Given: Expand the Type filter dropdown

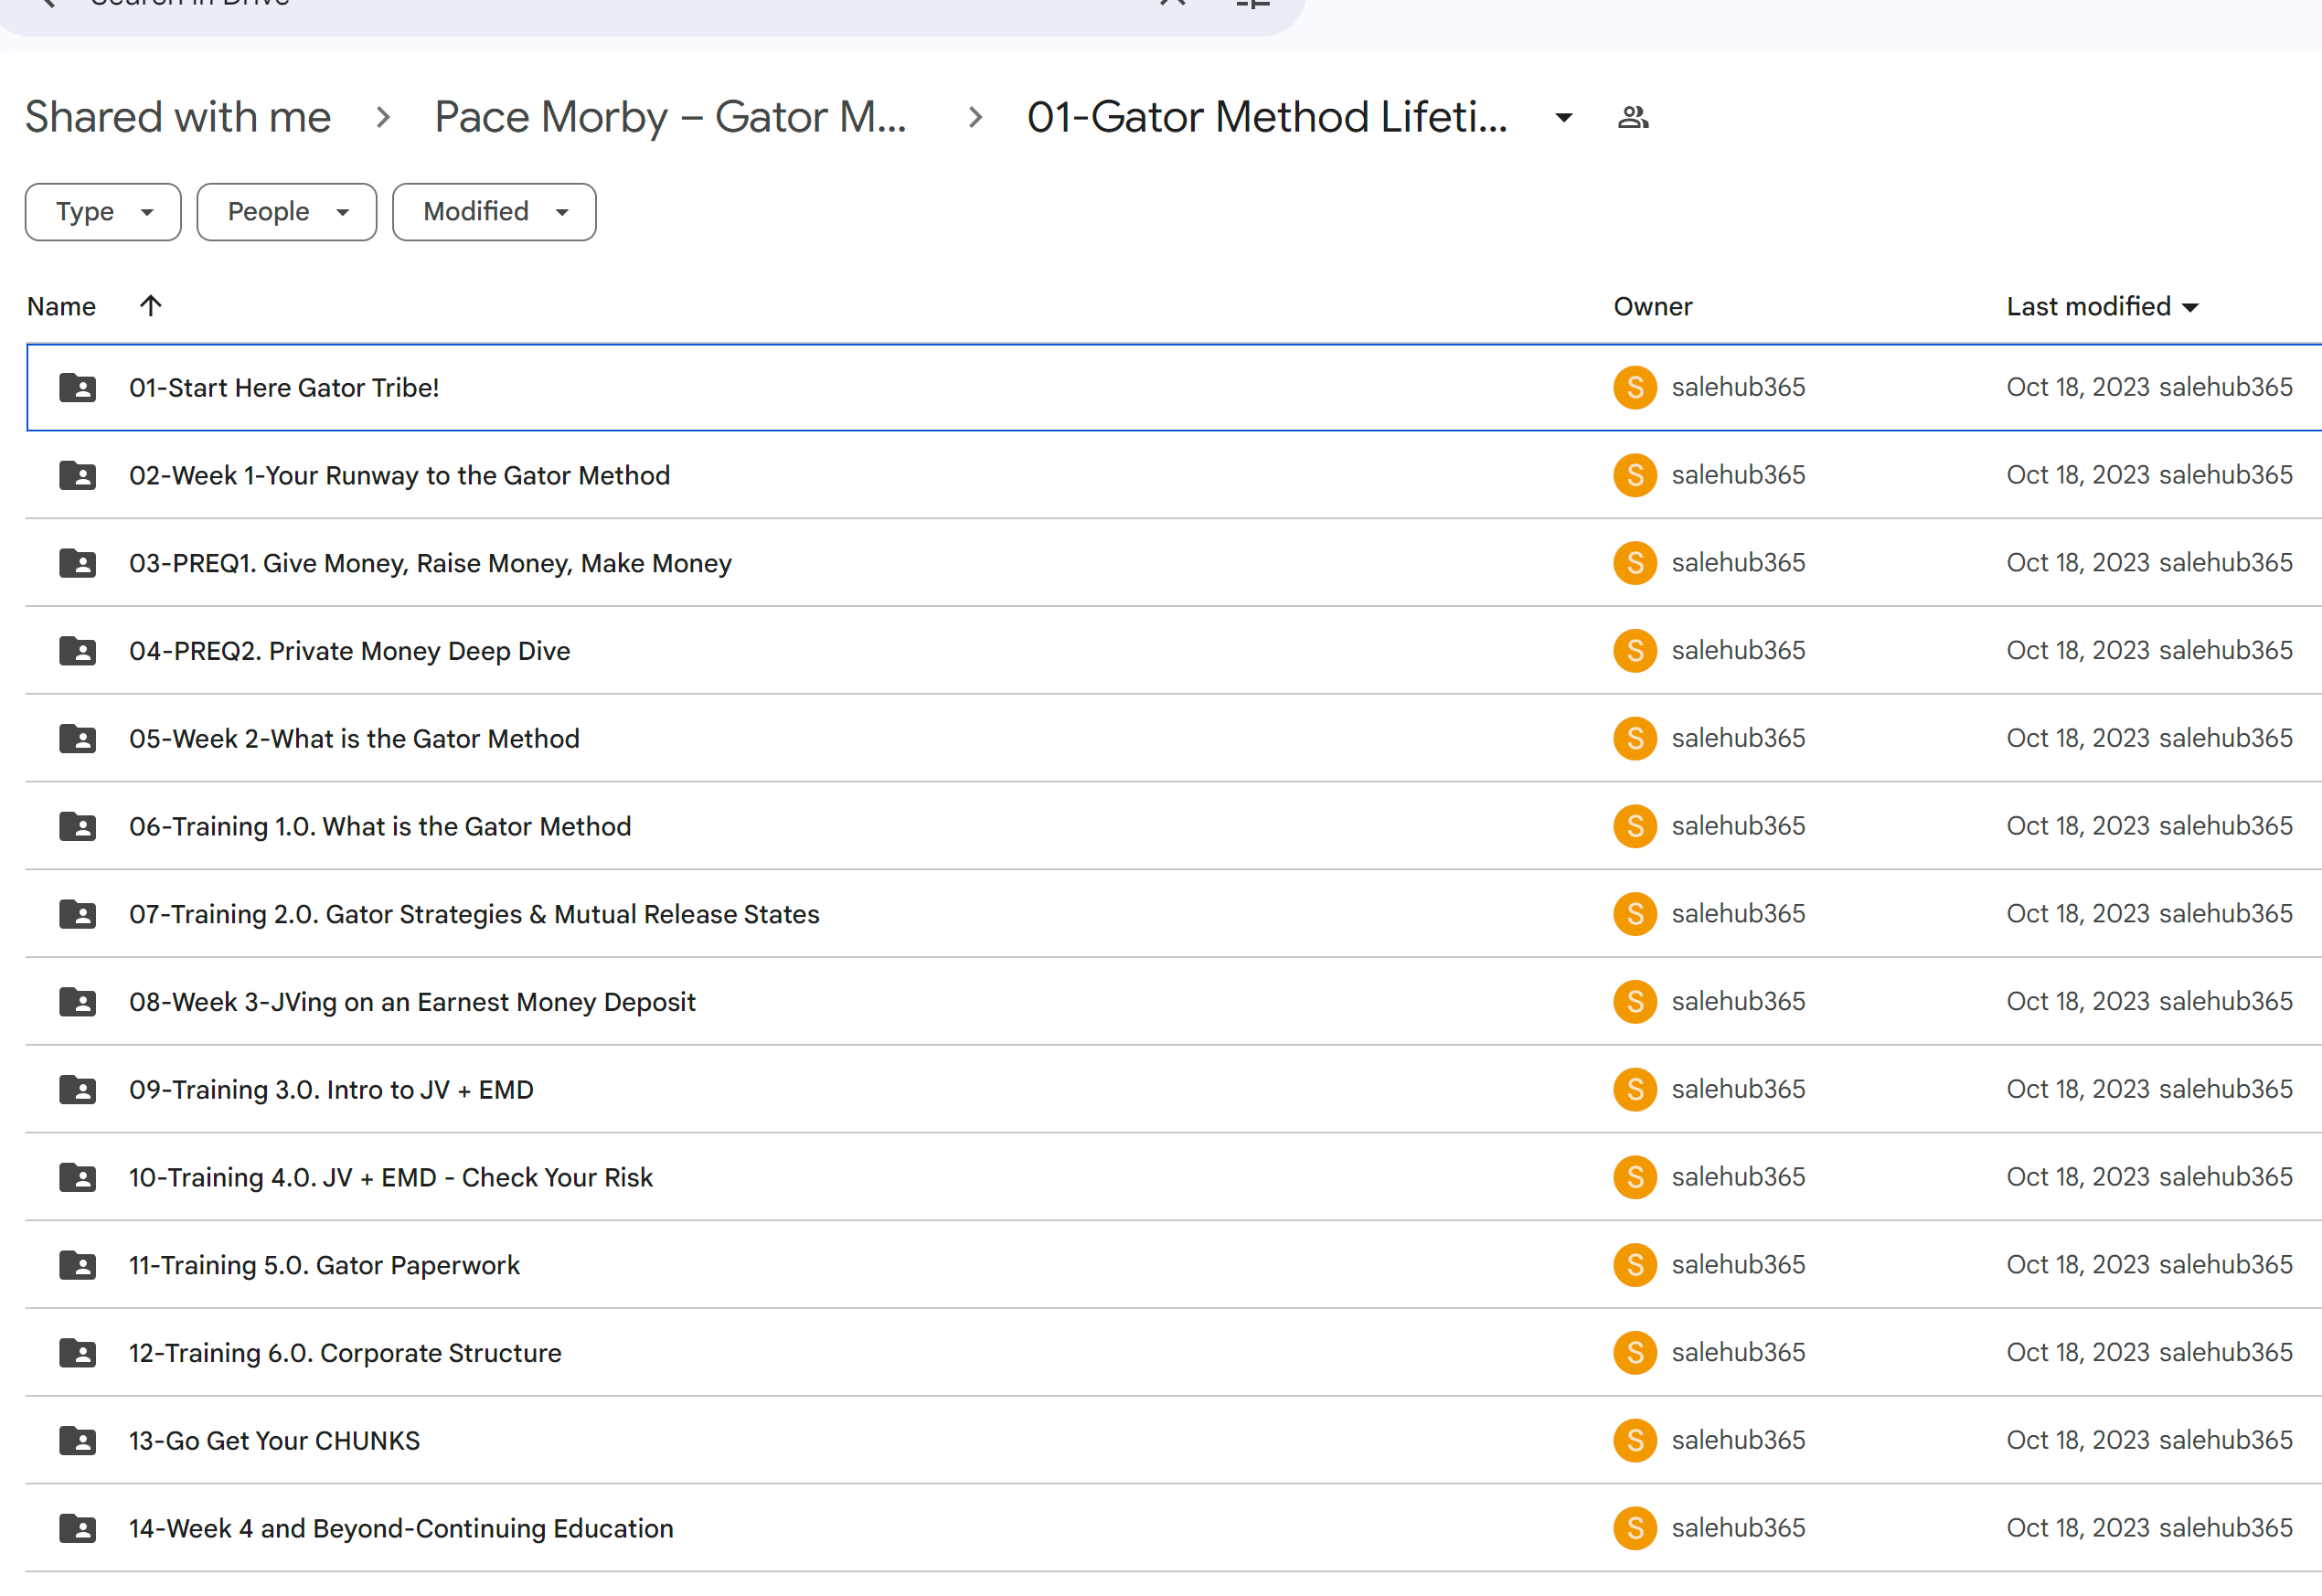Looking at the screenshot, I should 101,212.
